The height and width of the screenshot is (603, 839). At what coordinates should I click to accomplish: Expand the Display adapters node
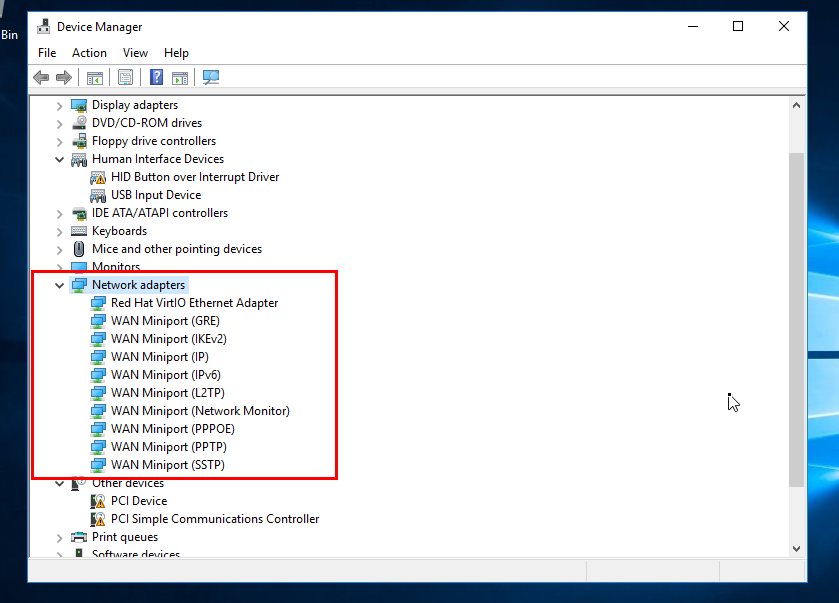pyautogui.click(x=59, y=106)
